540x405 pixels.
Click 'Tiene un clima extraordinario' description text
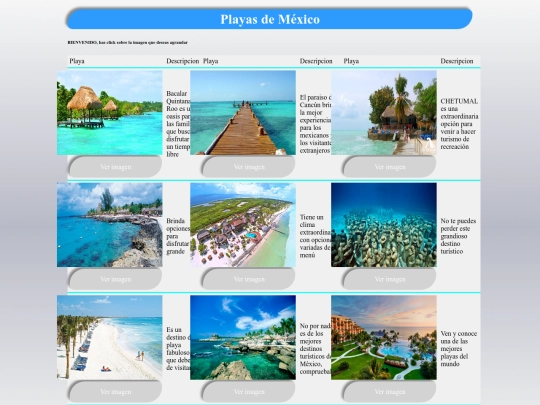(315, 236)
